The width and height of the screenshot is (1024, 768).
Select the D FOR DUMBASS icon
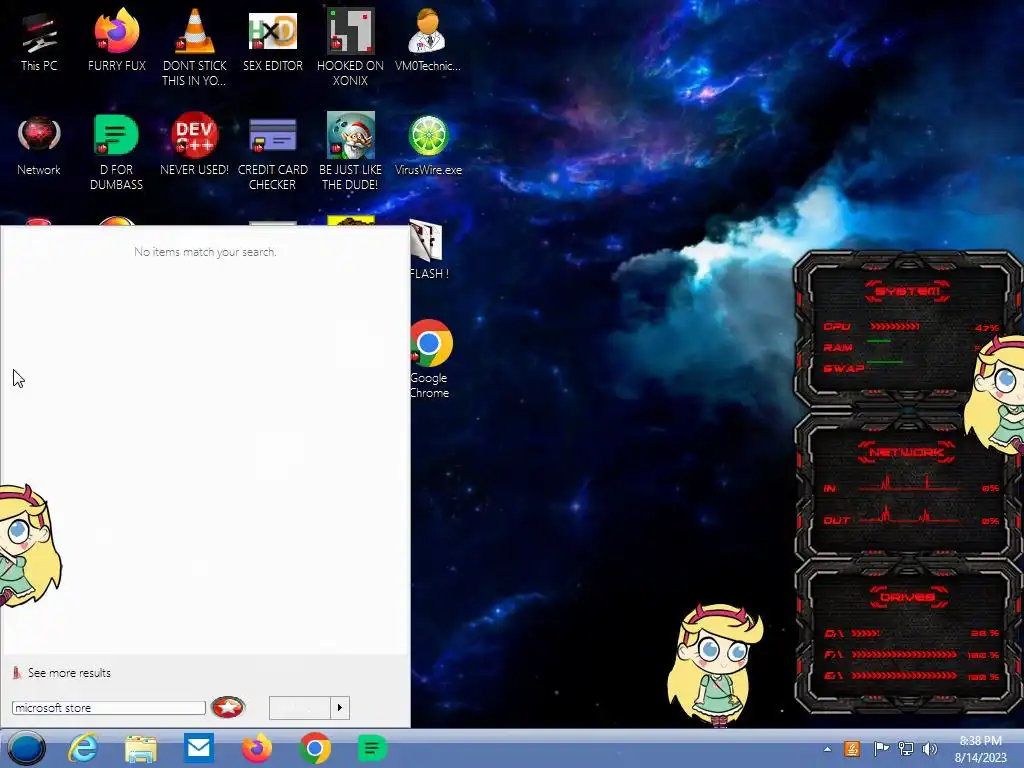tap(116, 152)
